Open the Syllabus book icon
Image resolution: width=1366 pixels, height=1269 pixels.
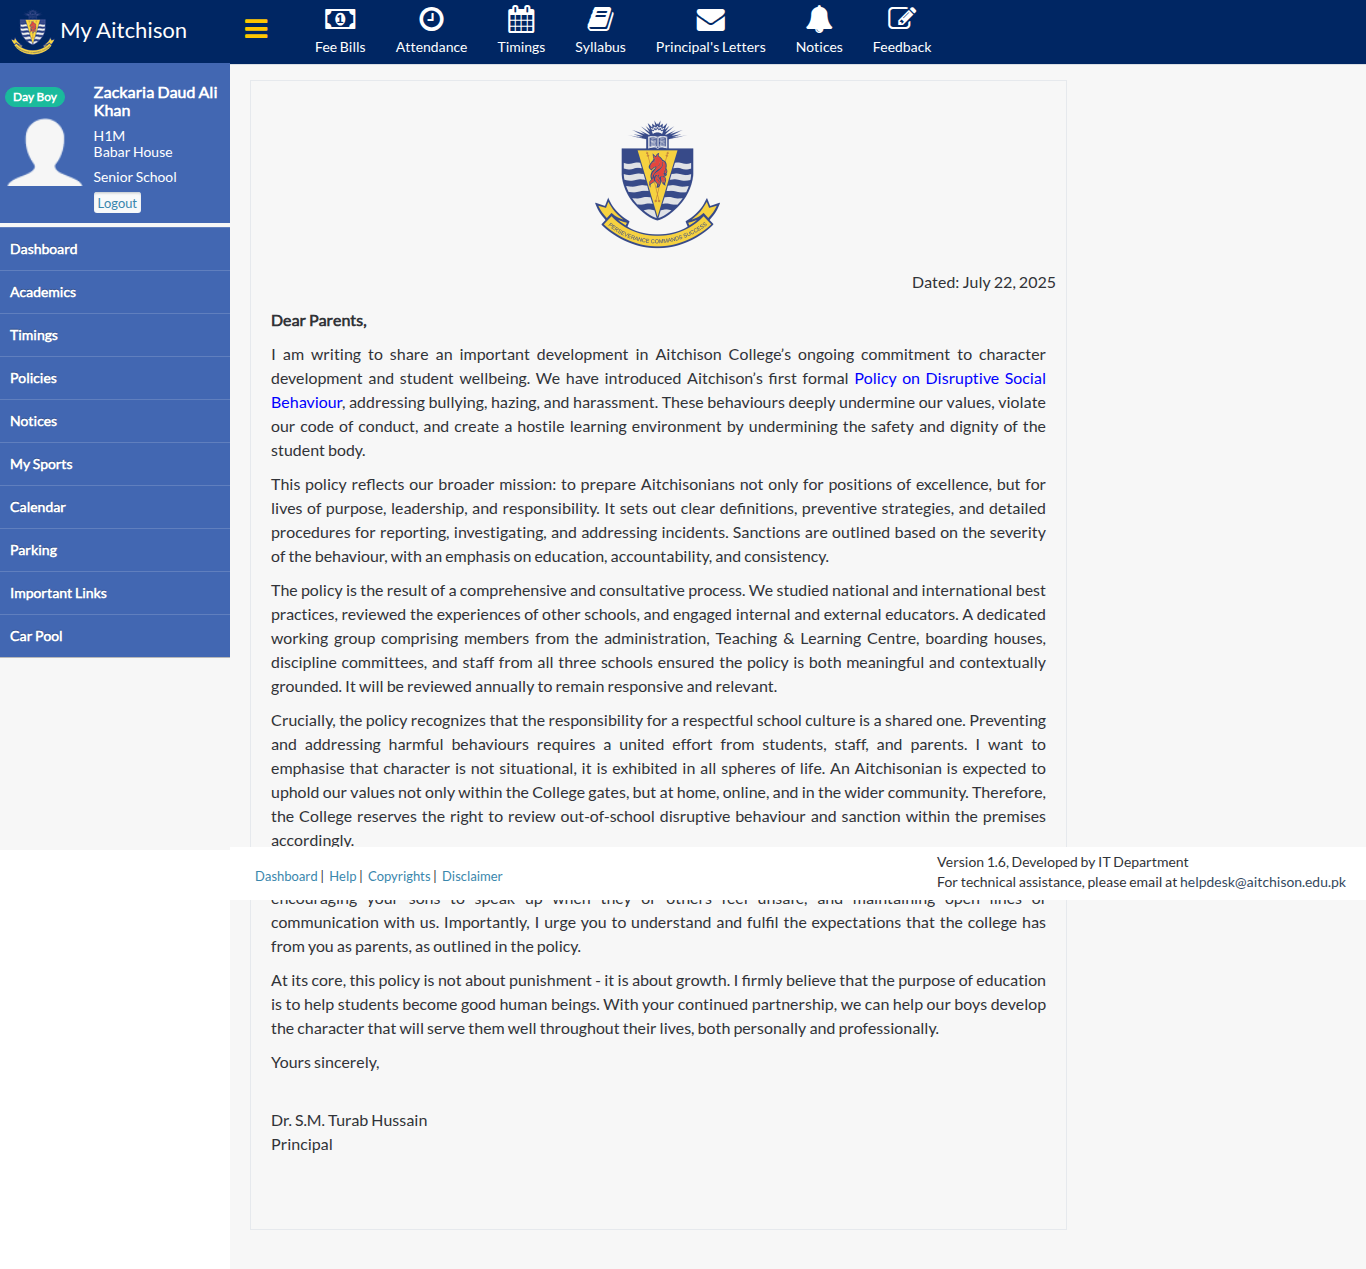pyautogui.click(x=600, y=19)
